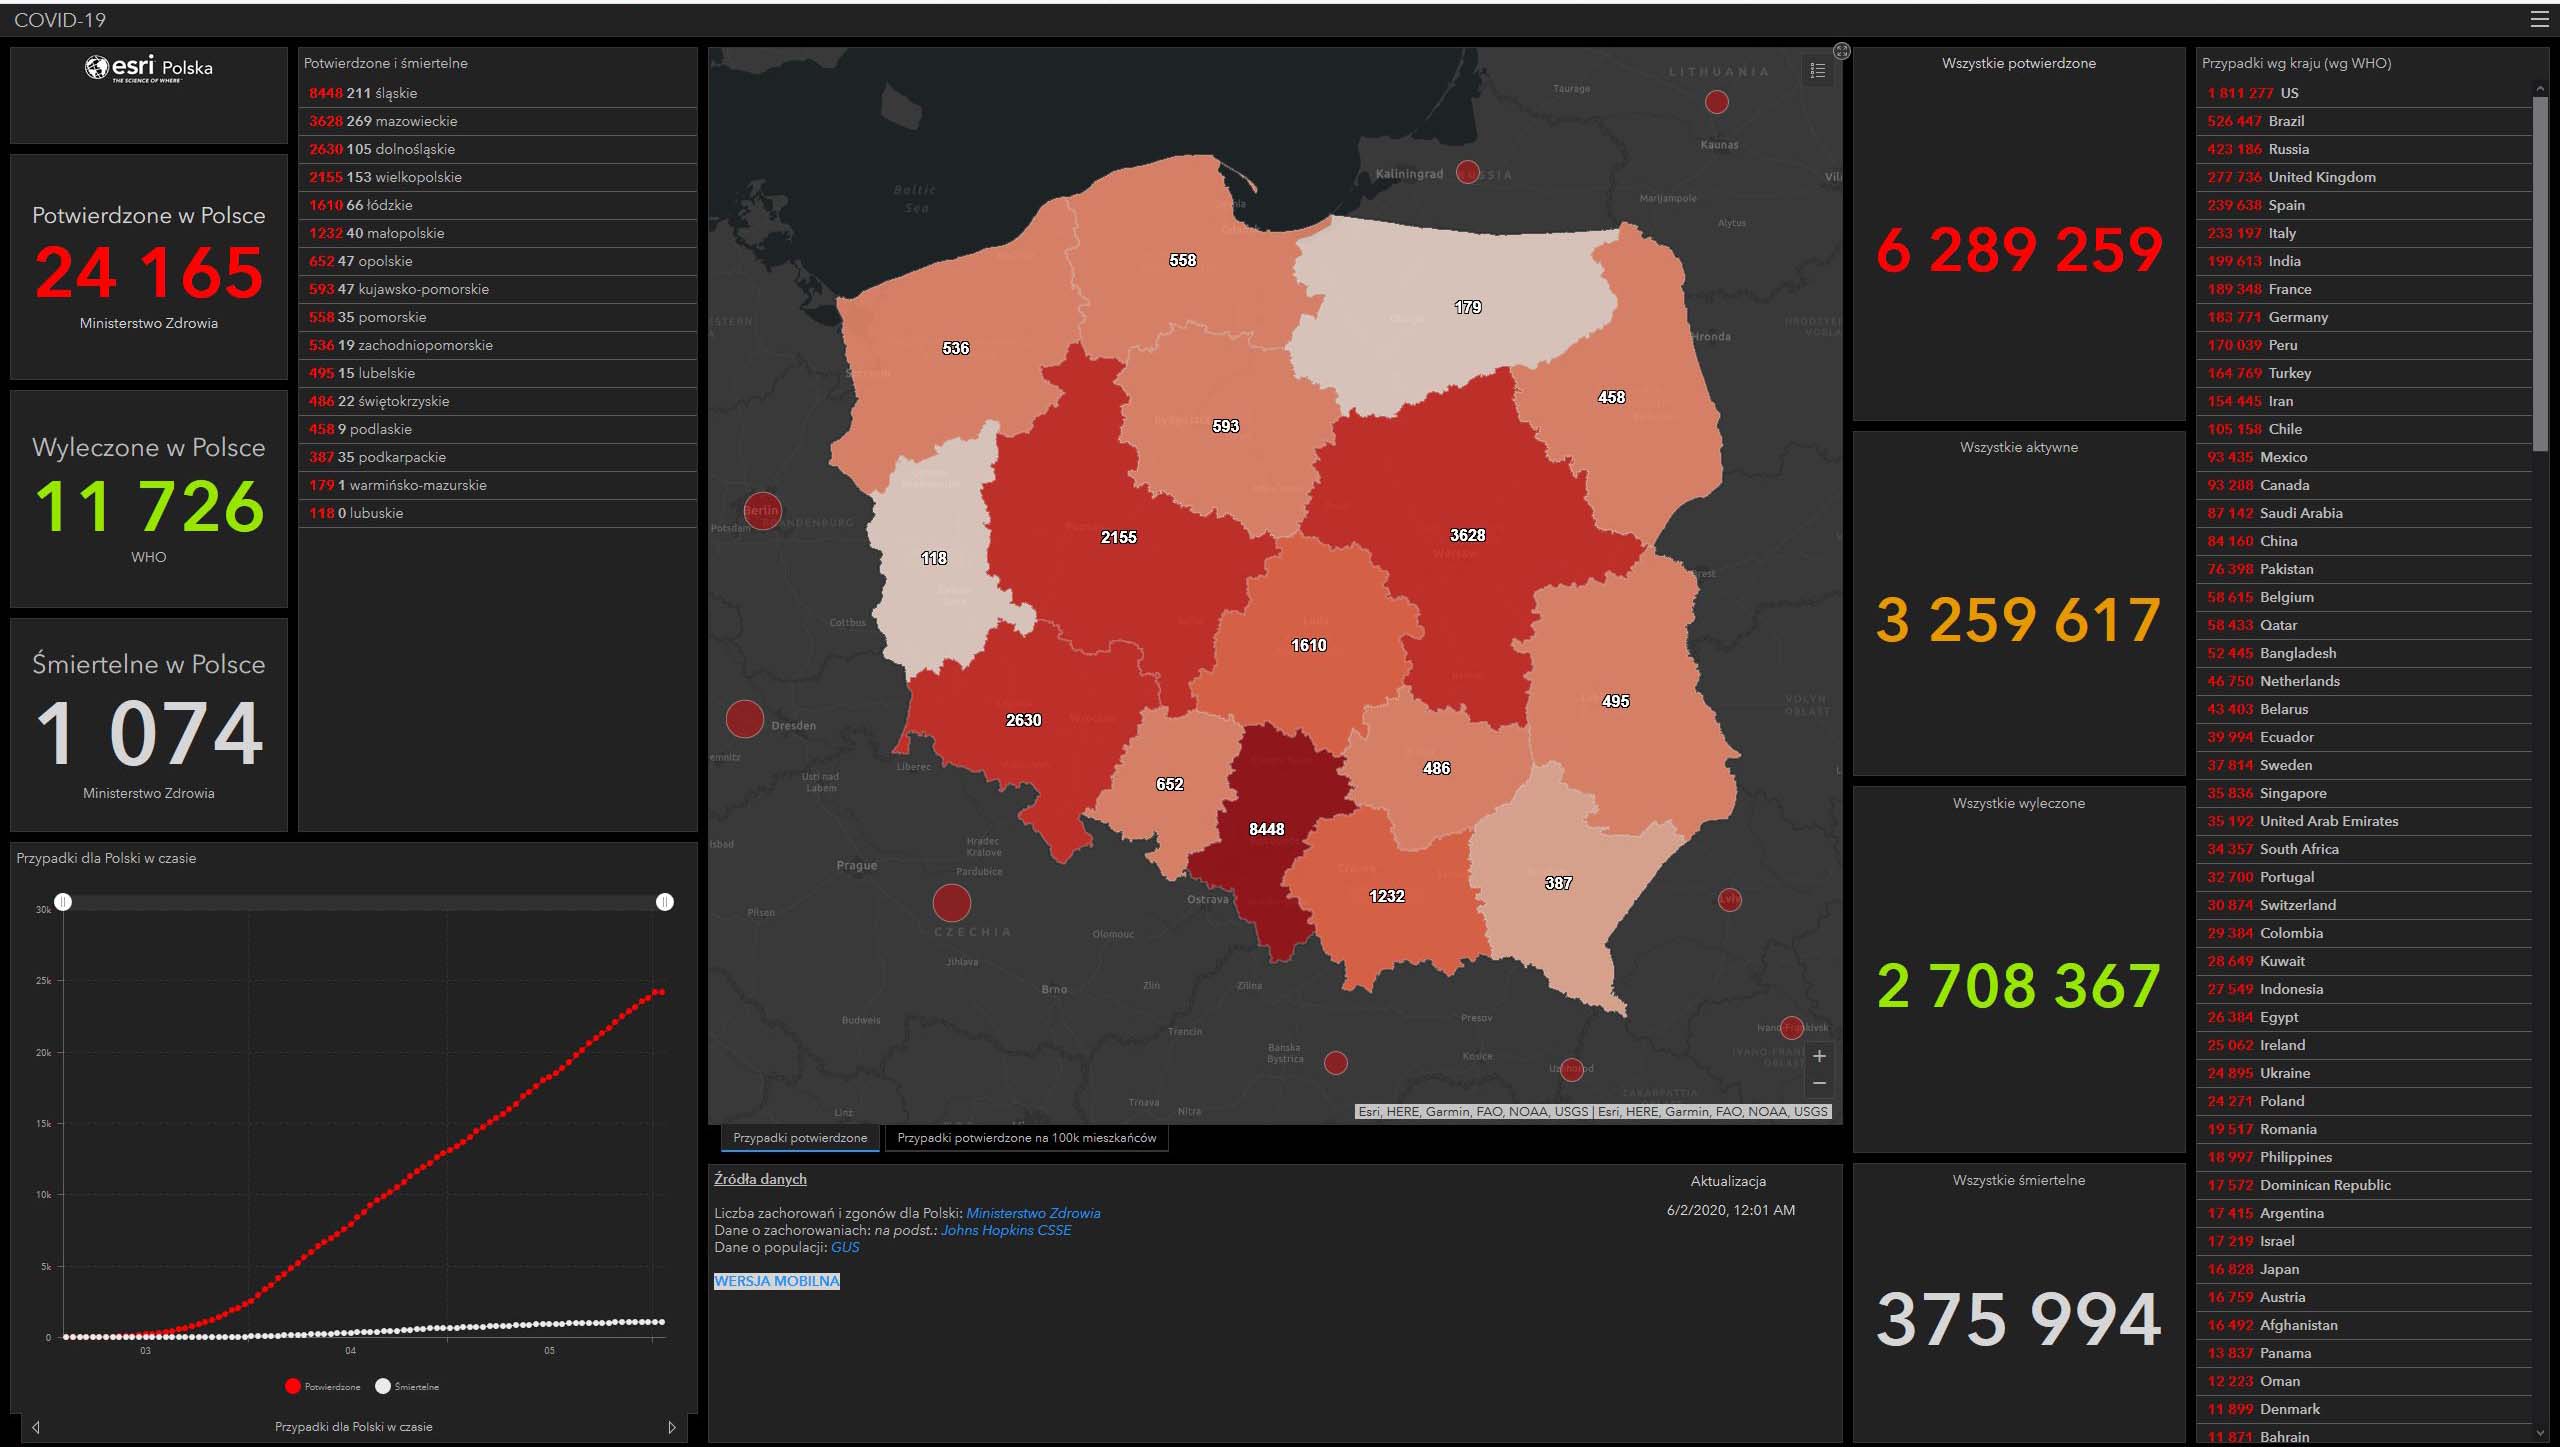Zoom out on the map
2560x1447 pixels.
click(x=1819, y=1083)
